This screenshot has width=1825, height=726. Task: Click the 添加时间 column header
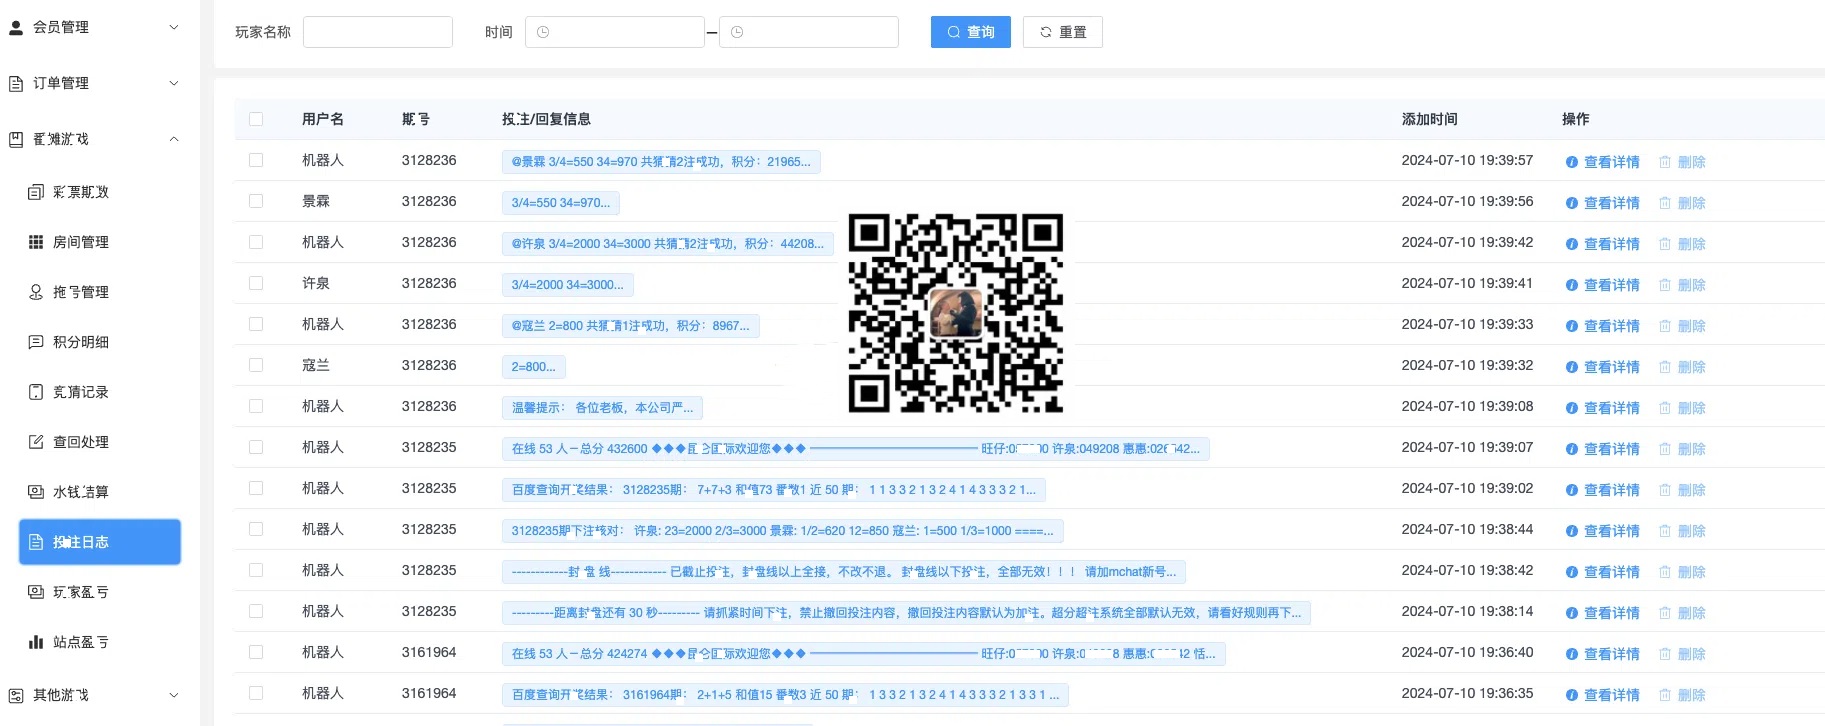(x=1430, y=119)
